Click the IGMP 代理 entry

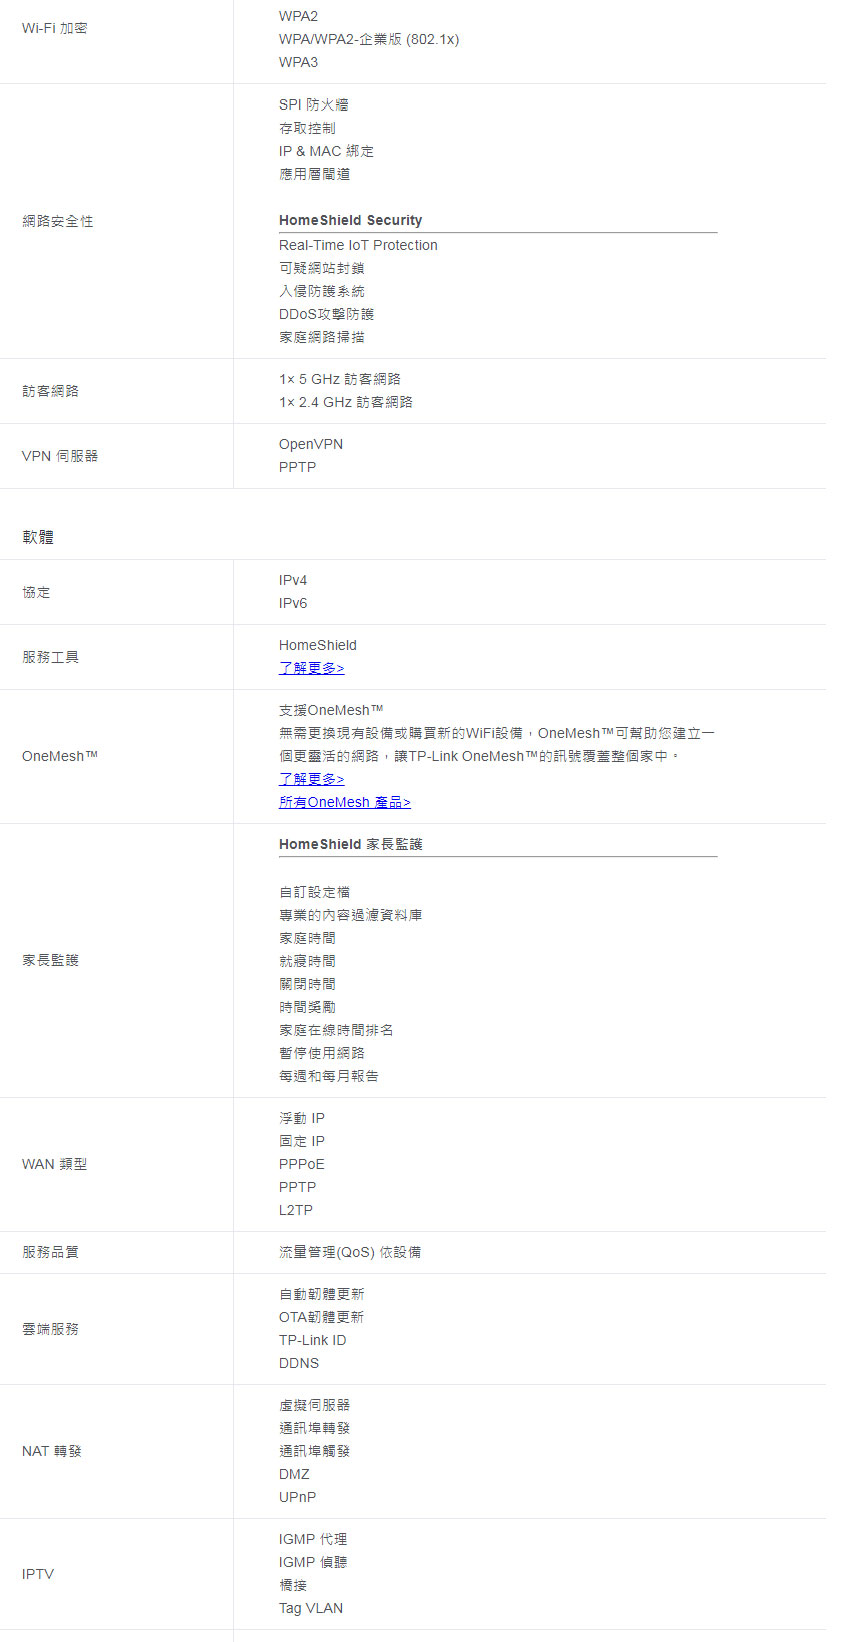pos(313,1539)
